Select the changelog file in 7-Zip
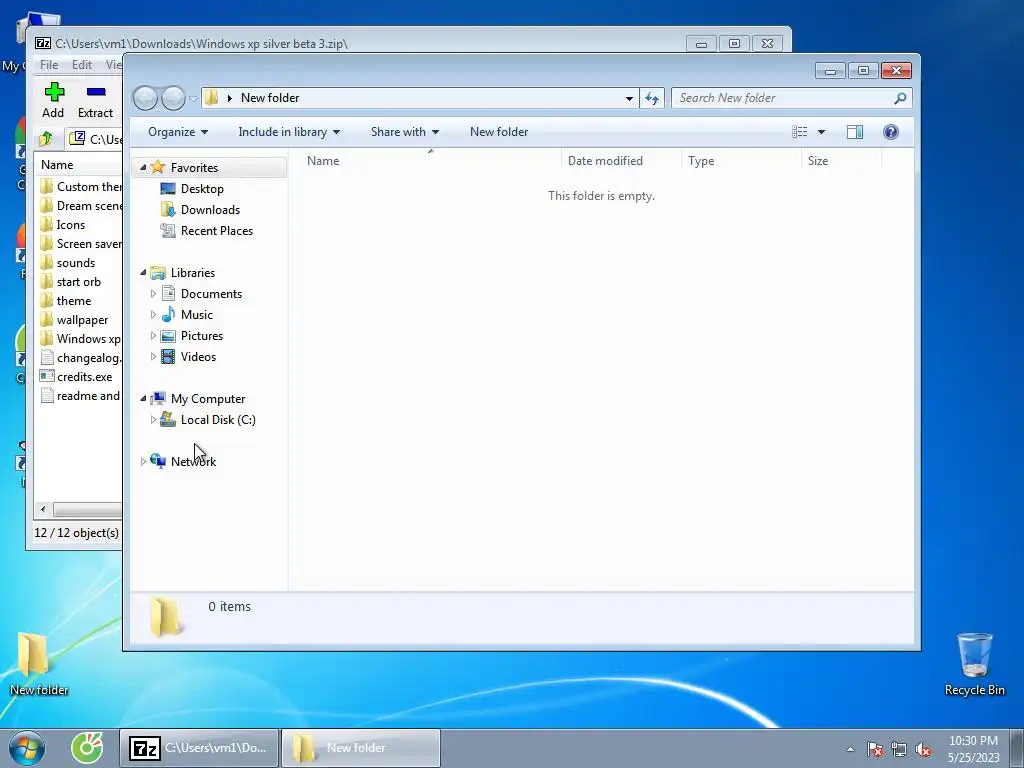The height and width of the screenshot is (768, 1024). [80, 358]
